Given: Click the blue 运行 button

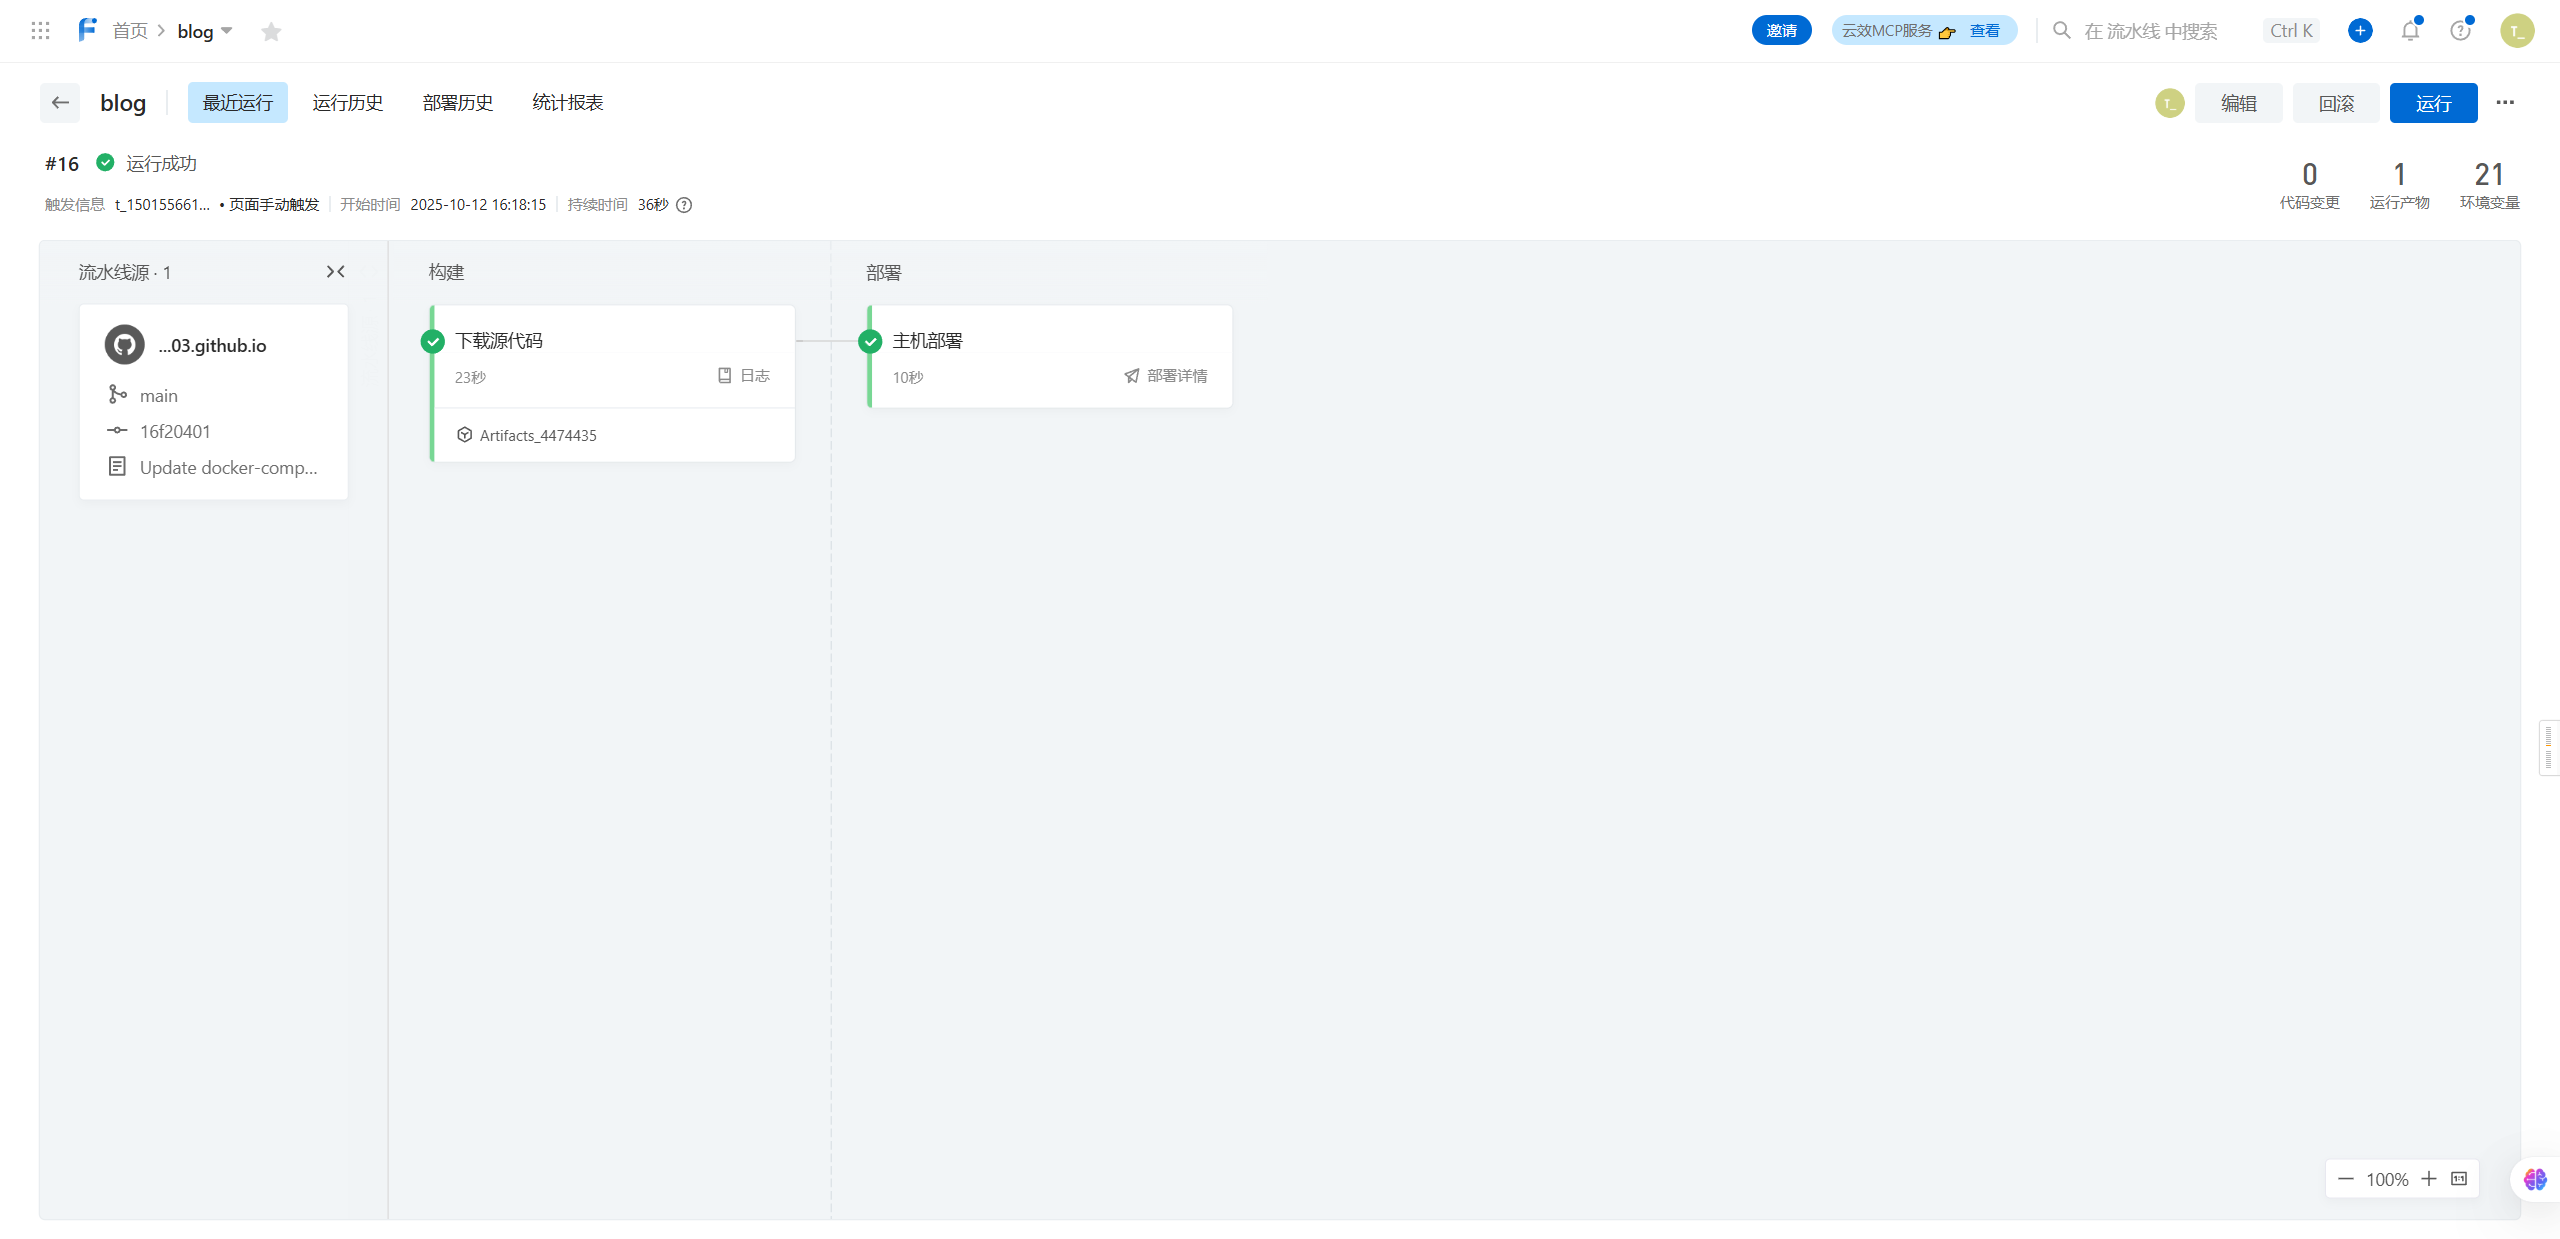Looking at the screenshot, I should 2433,103.
